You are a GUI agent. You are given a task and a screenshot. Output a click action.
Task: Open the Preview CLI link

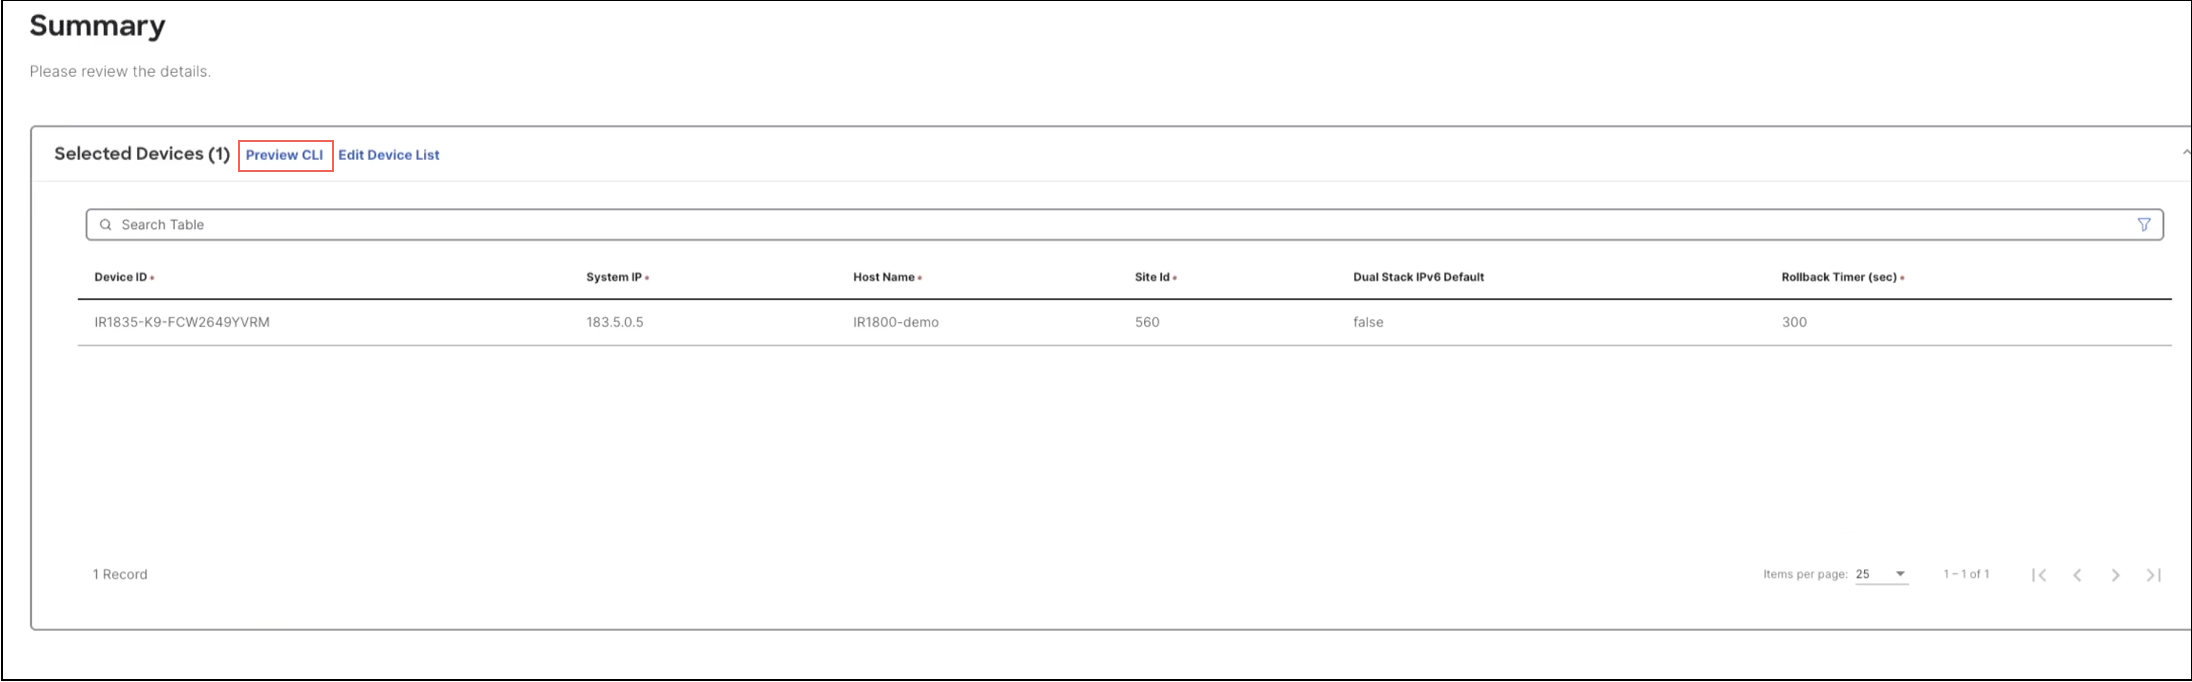pyautogui.click(x=285, y=155)
